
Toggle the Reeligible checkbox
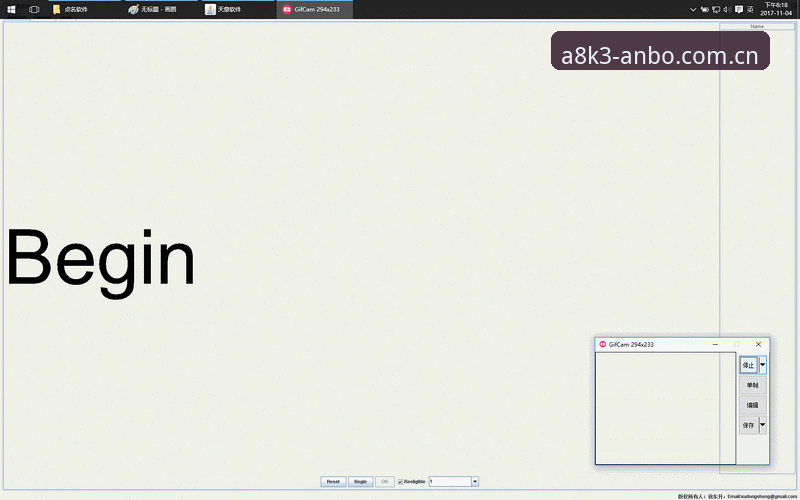point(401,482)
